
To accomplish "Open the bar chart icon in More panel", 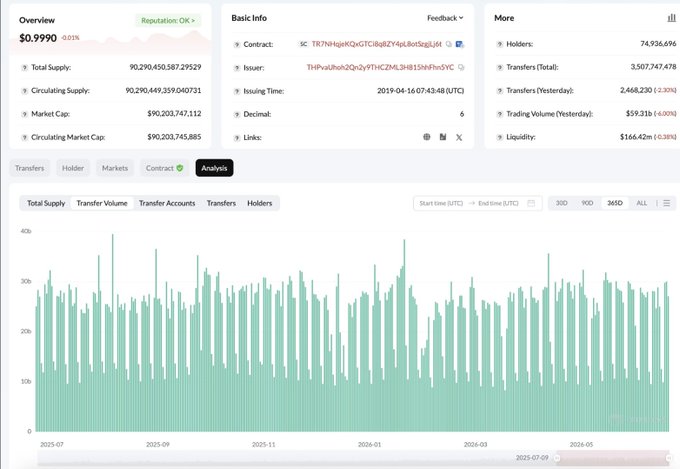I will pyautogui.click(x=671, y=18).
